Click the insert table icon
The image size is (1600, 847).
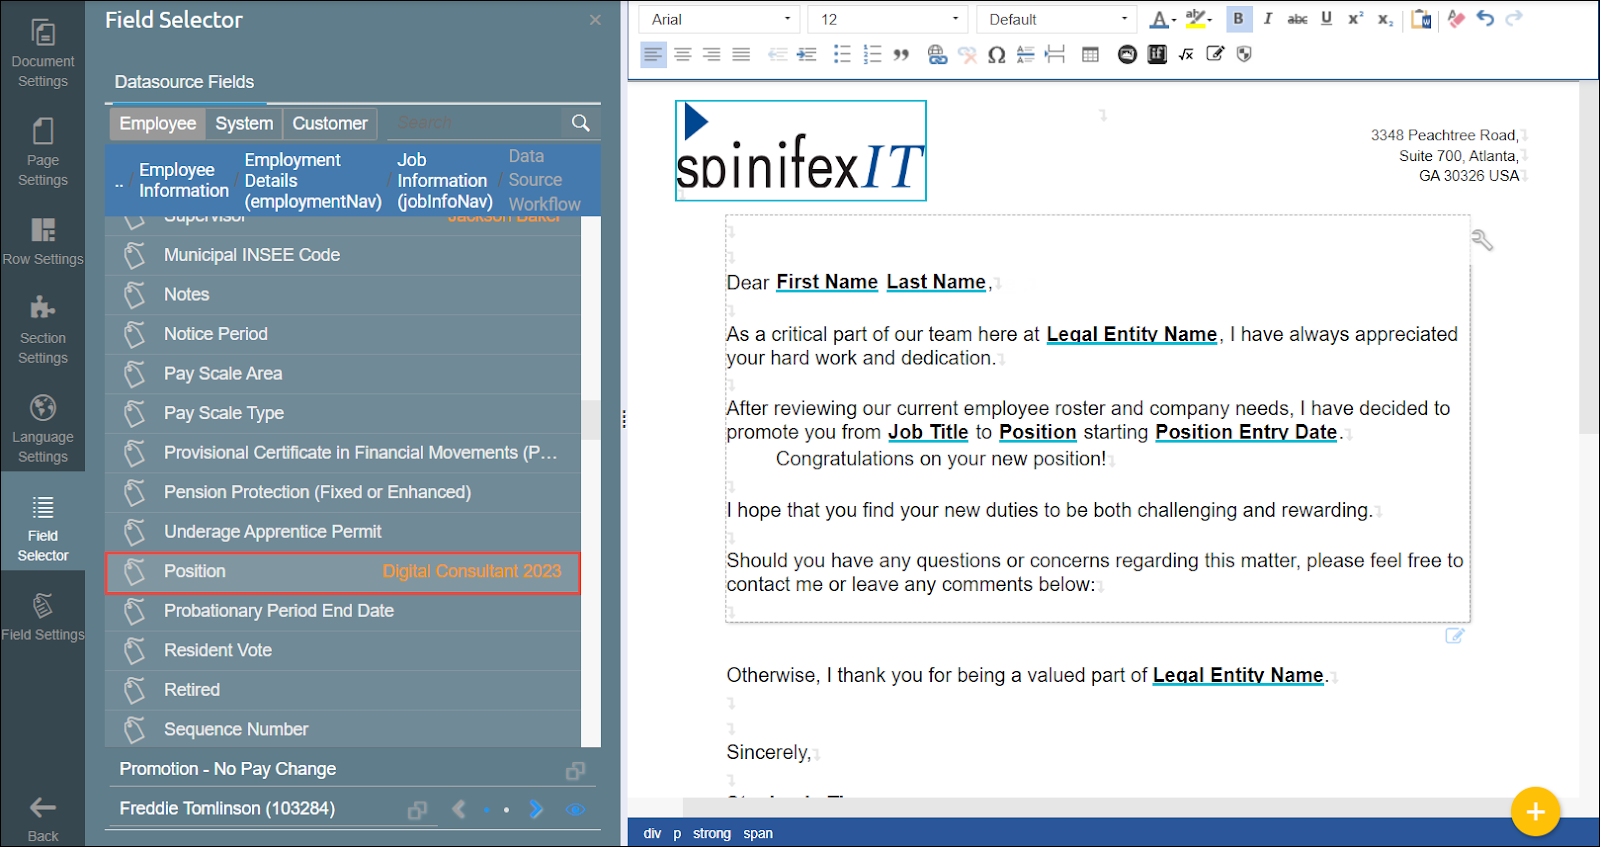coord(1090,55)
